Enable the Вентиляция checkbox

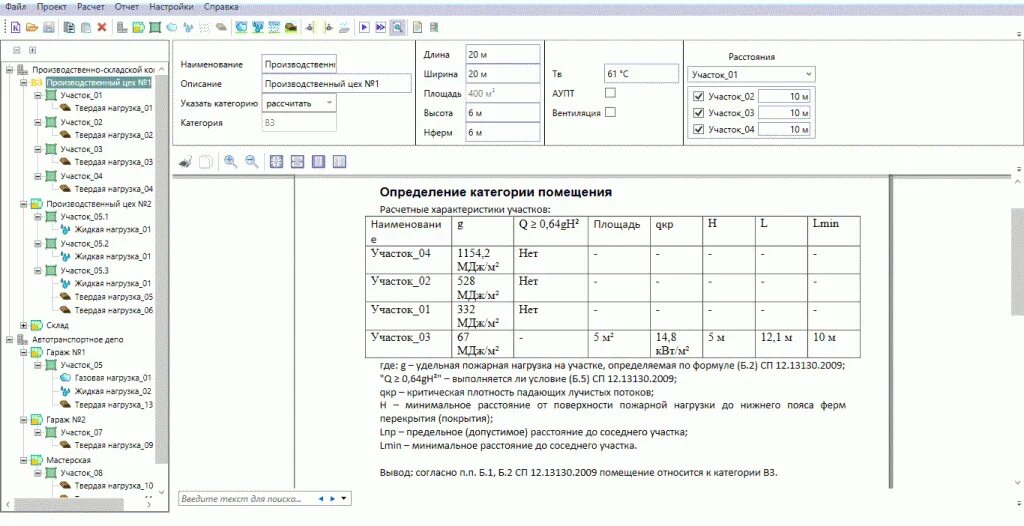point(610,112)
